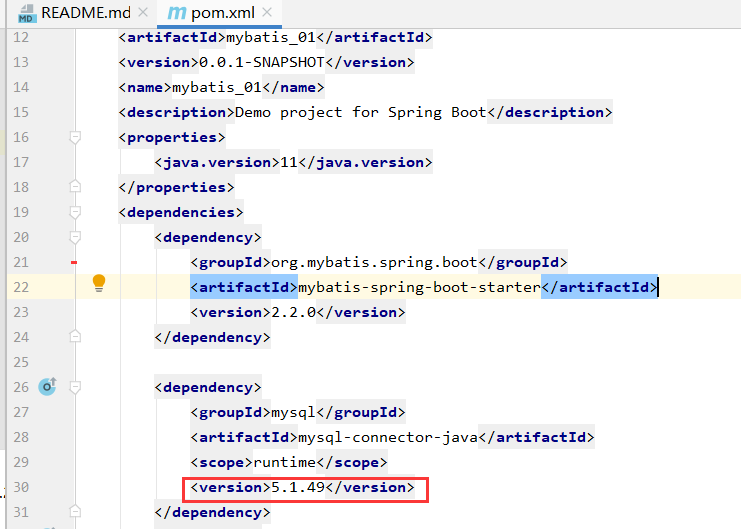Click the fold end marker at line 31
742x530 pixels.
tap(75, 512)
